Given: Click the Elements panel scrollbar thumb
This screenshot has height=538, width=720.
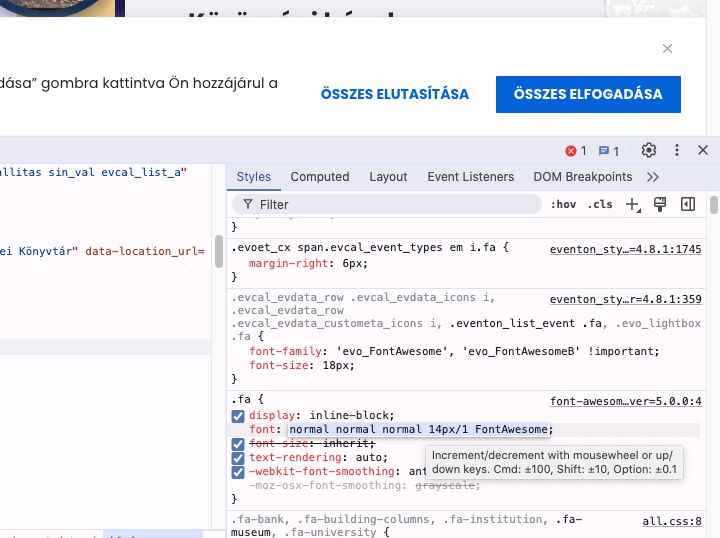Looking at the screenshot, I should [219, 252].
